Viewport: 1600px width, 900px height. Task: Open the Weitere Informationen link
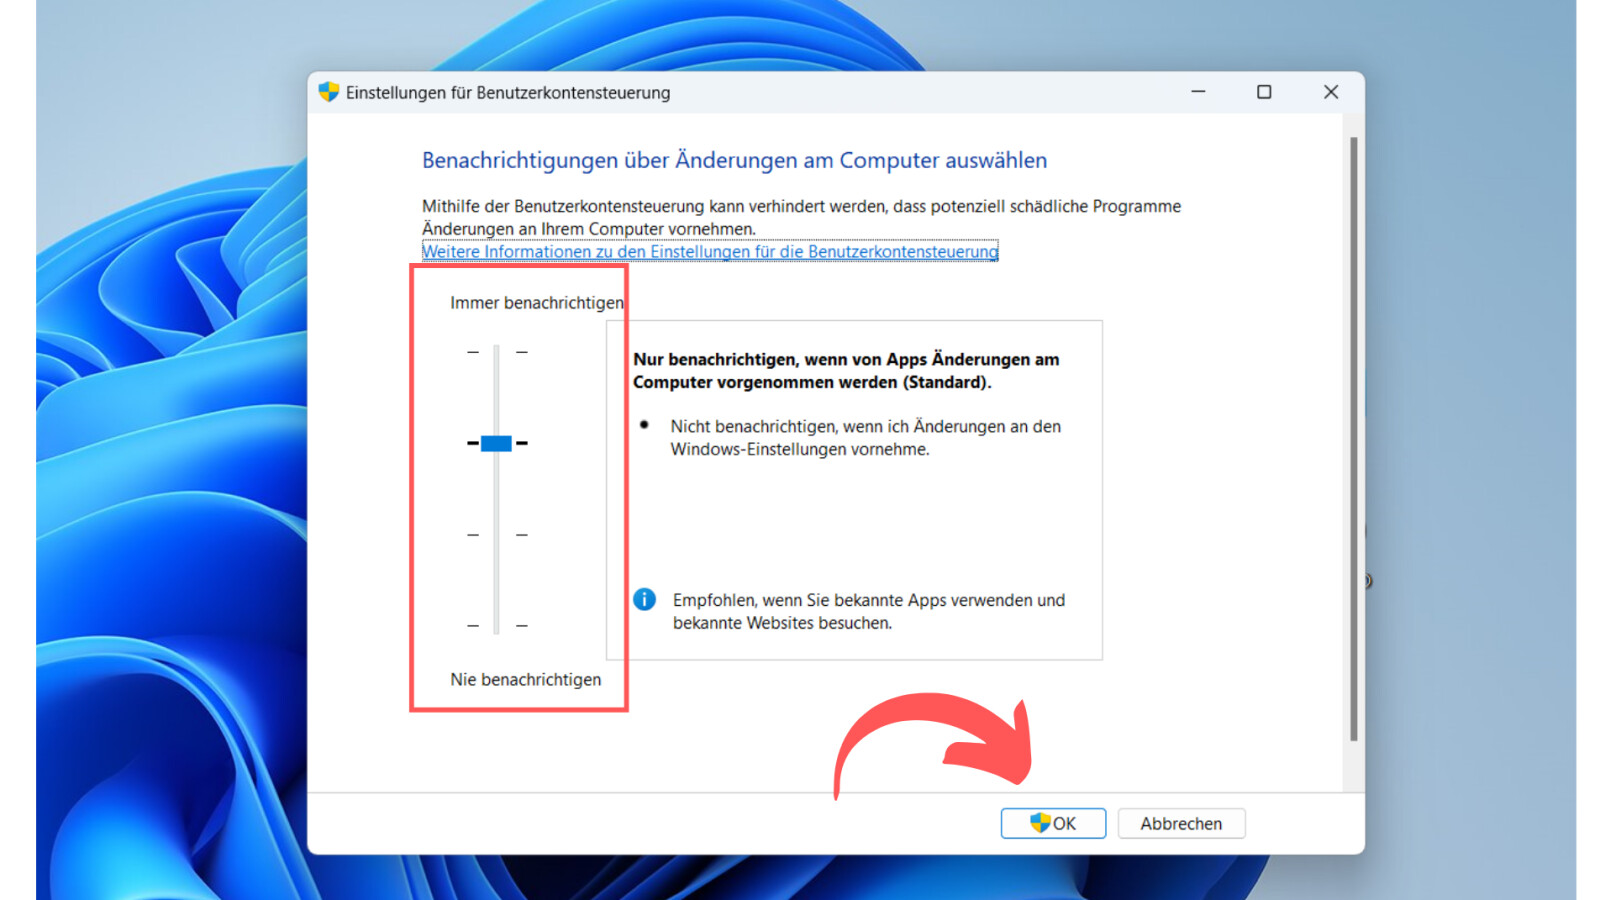709,251
